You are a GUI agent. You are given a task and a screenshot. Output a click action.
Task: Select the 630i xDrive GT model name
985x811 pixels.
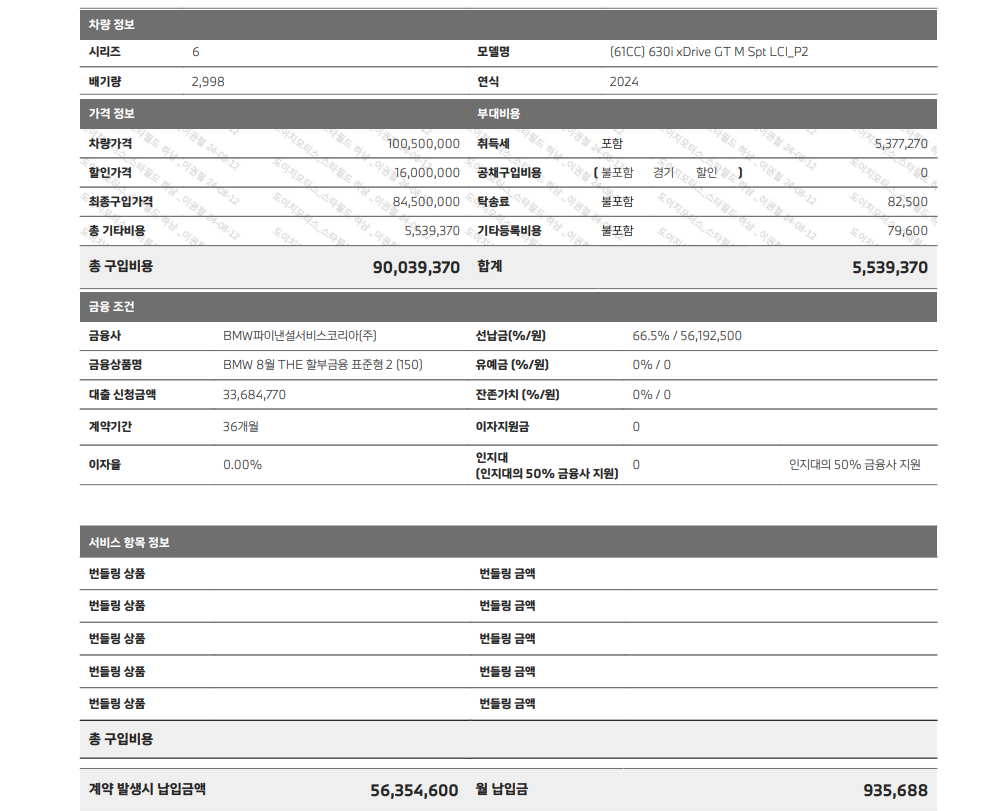[708, 52]
